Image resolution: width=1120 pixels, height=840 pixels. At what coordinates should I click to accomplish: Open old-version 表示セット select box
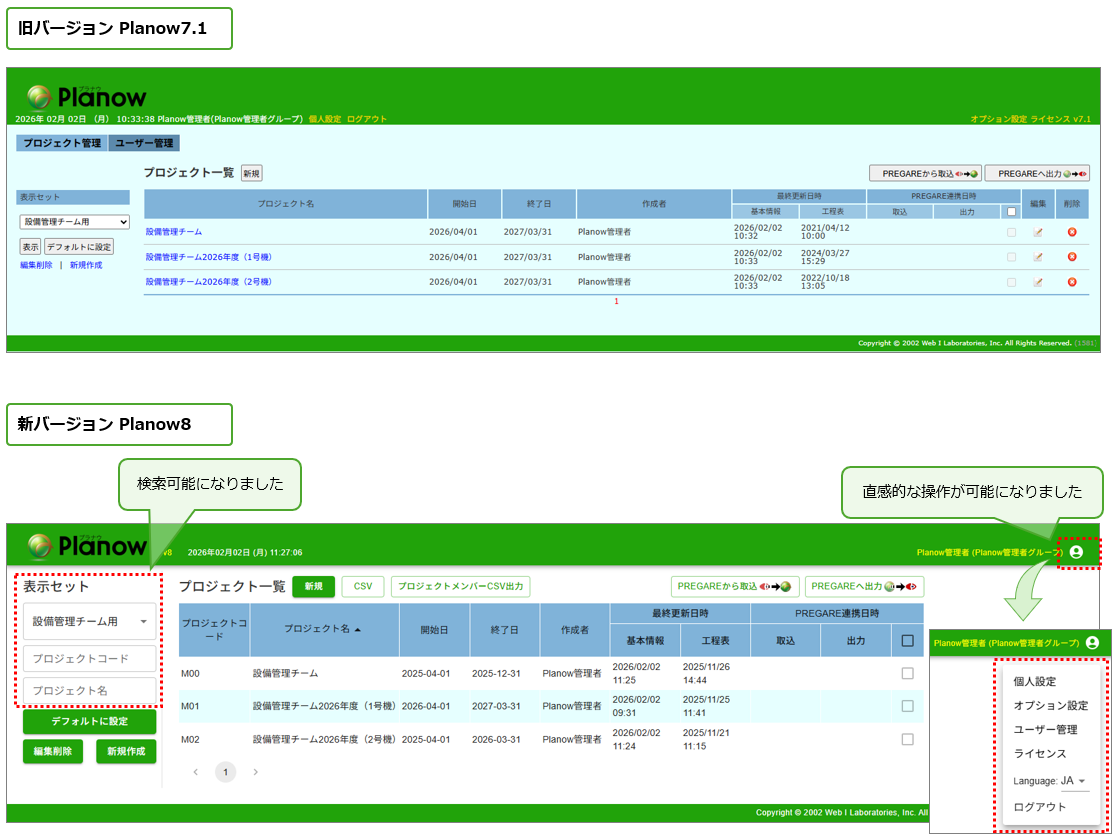coord(75,222)
